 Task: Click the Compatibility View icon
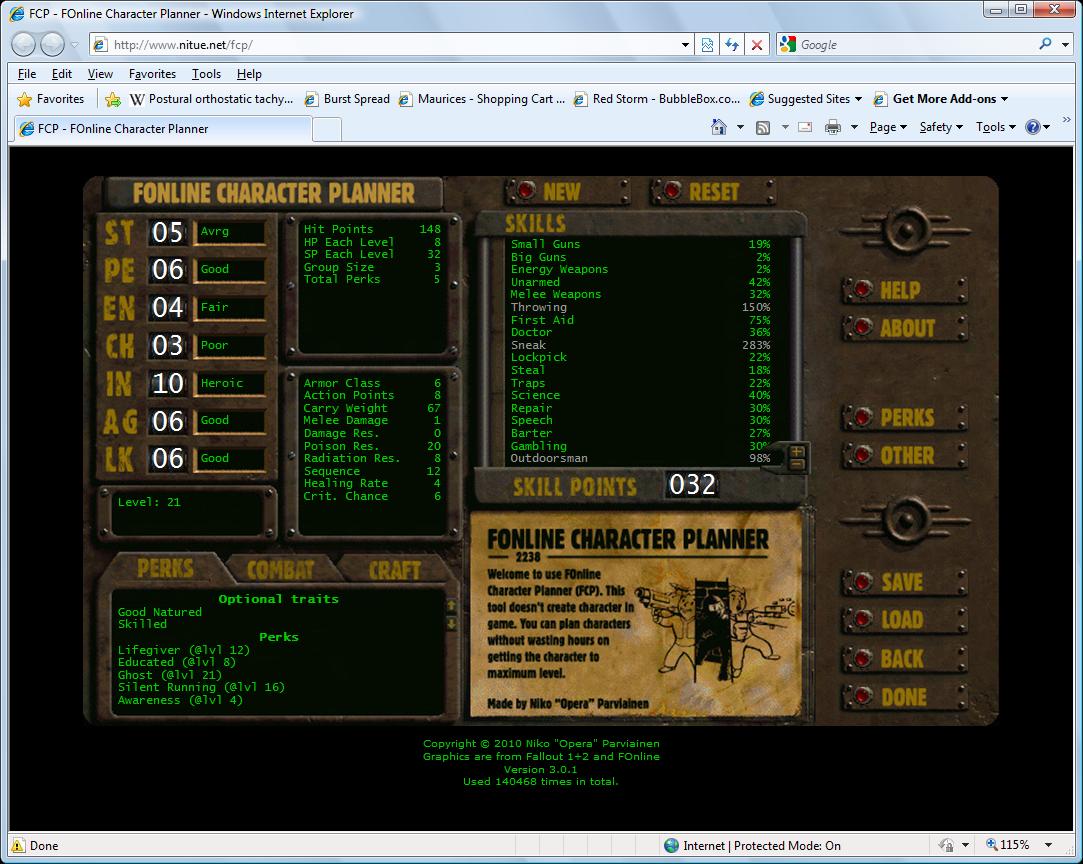707,45
